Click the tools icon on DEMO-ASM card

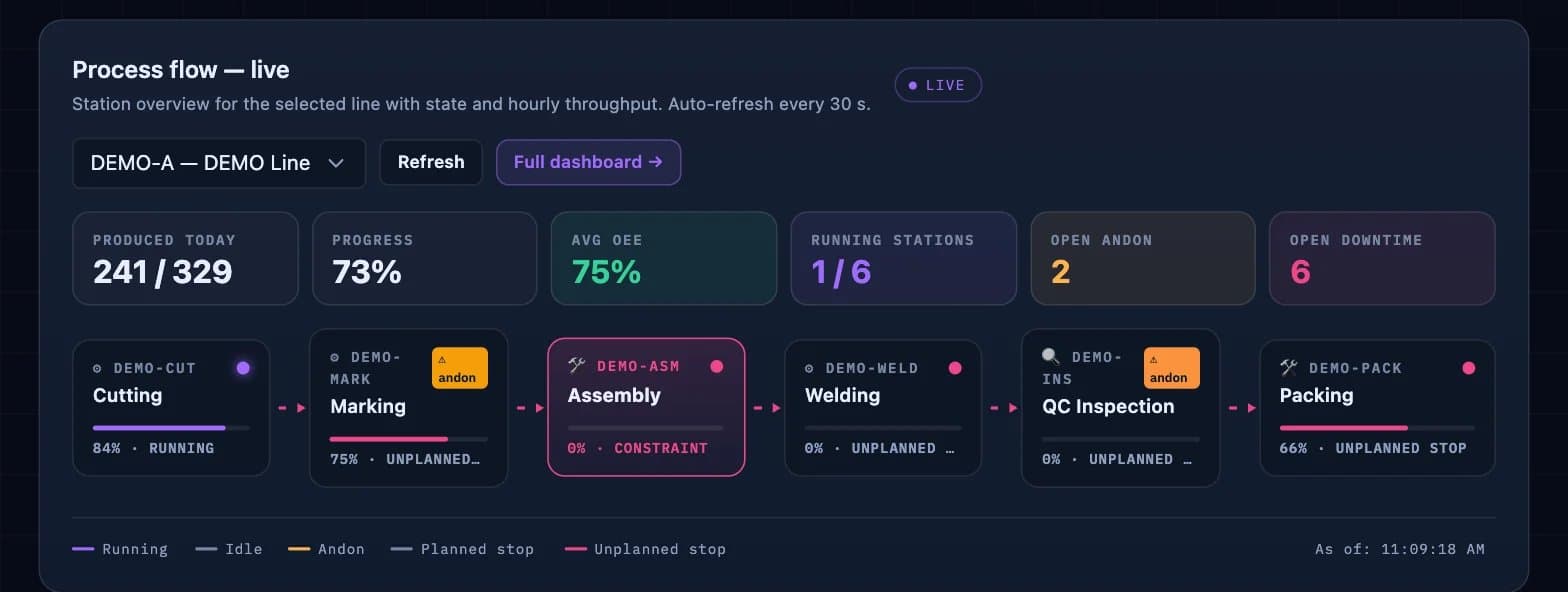(x=576, y=366)
